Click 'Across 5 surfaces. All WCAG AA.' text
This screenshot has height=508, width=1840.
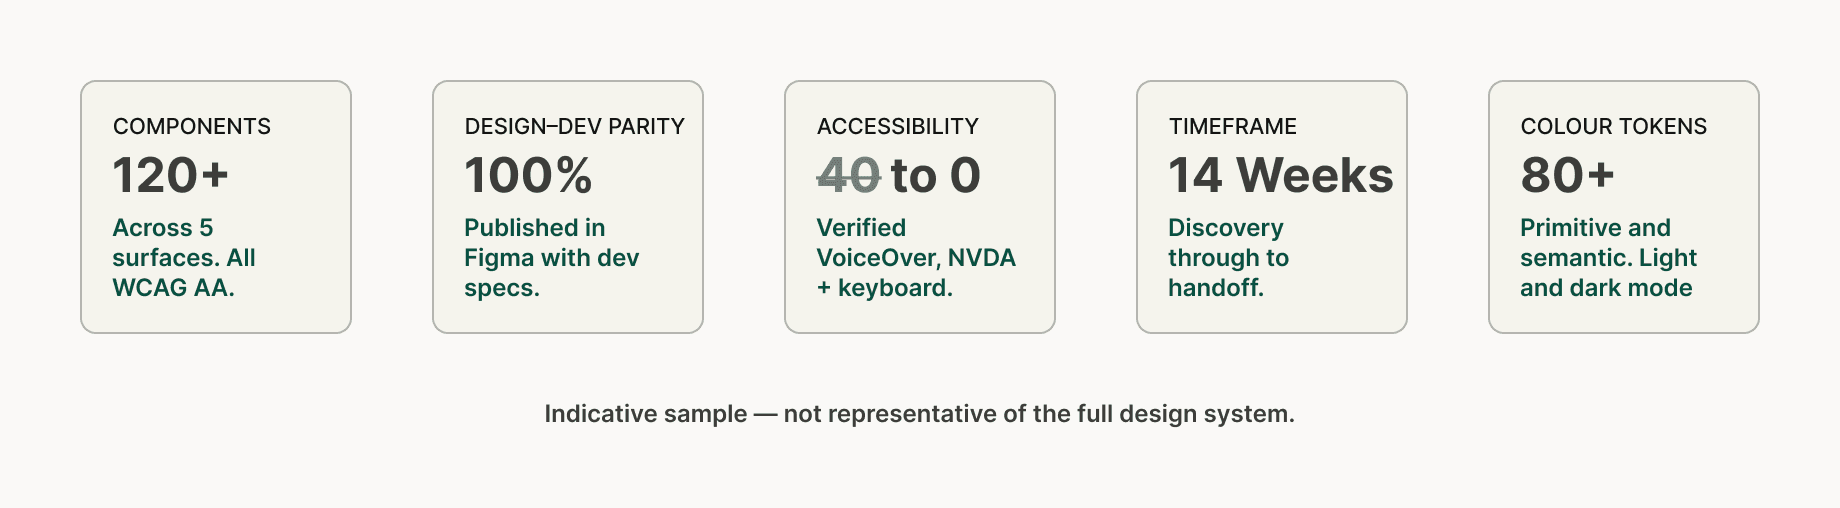coord(184,258)
